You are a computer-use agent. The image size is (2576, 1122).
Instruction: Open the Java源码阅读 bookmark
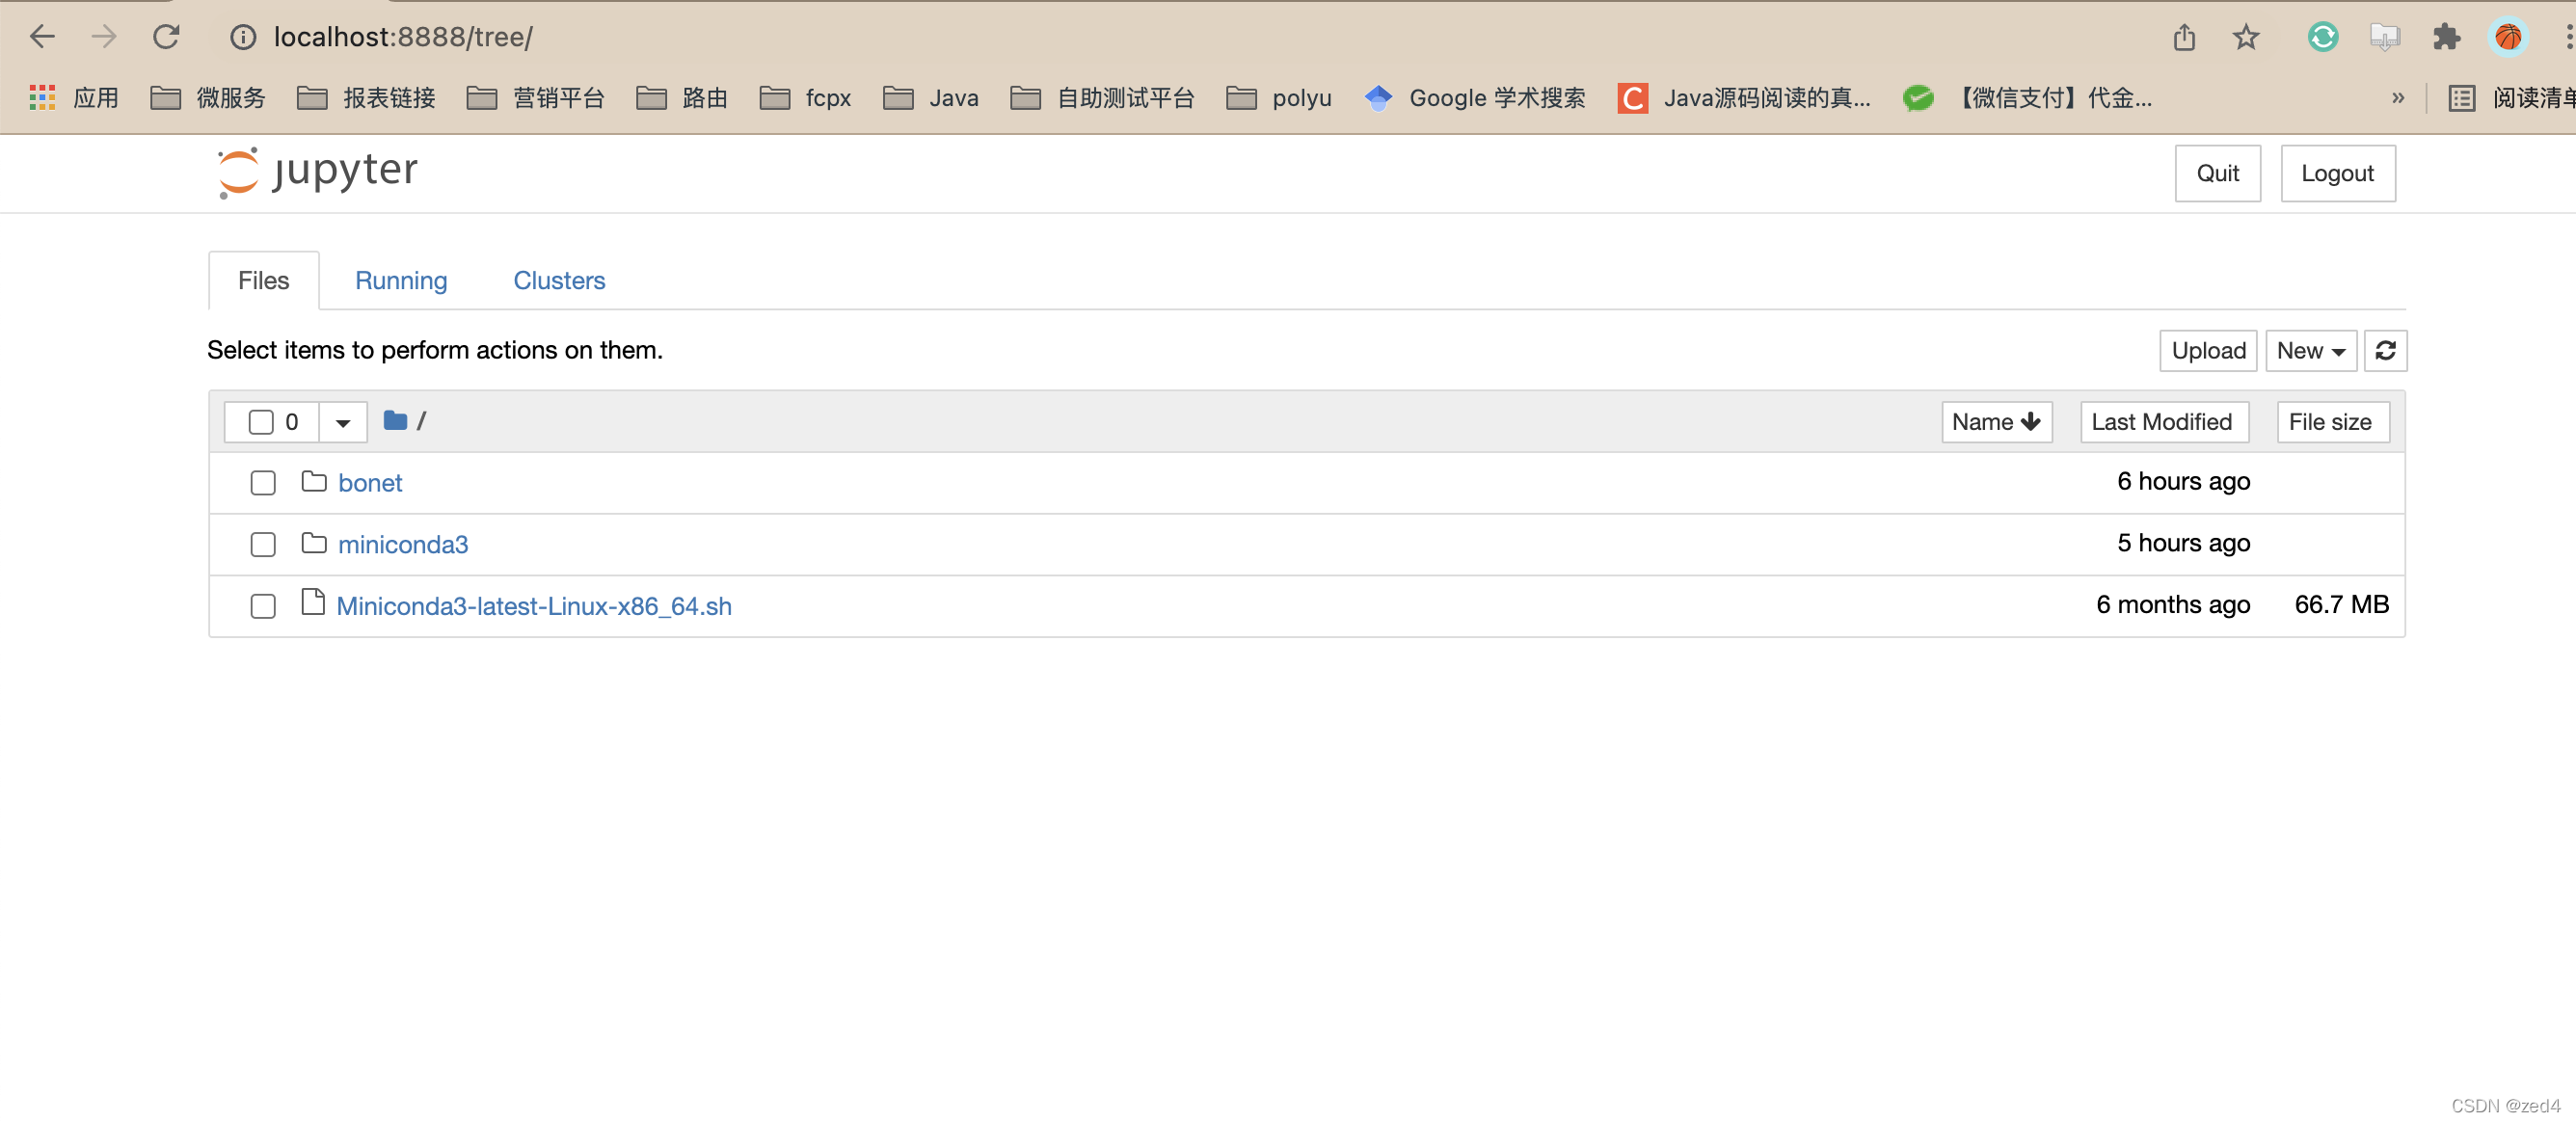[1744, 98]
